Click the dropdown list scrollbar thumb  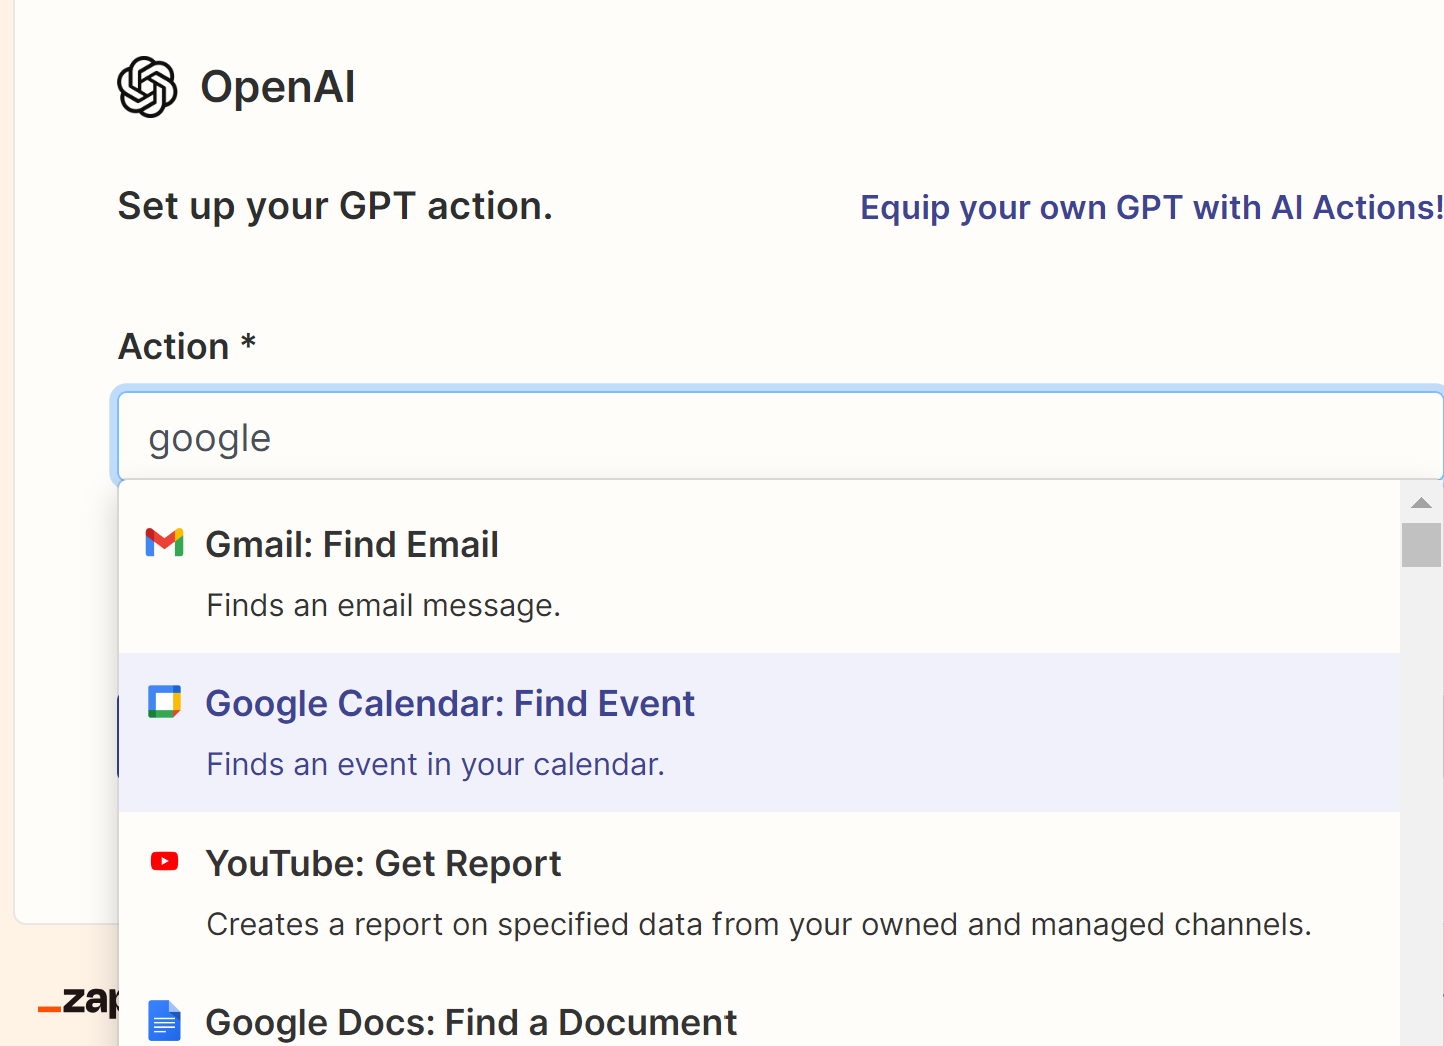(1421, 545)
